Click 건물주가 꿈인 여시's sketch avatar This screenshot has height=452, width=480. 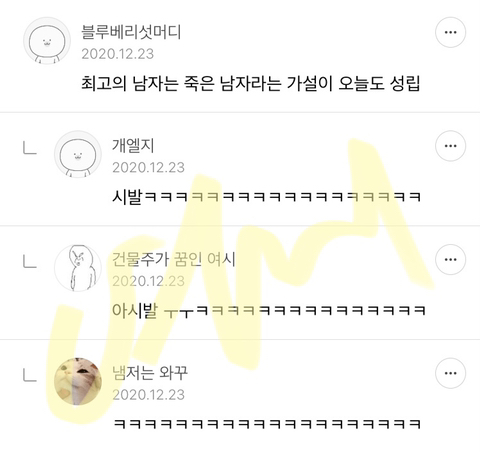[78, 268]
